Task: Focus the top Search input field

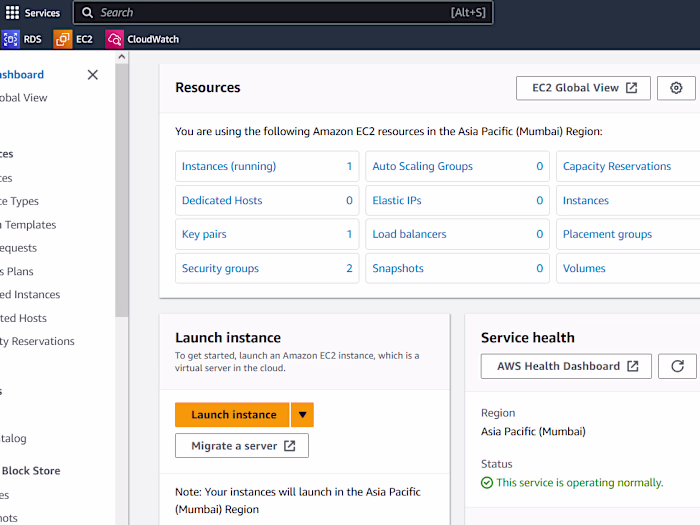Action: click(x=283, y=12)
